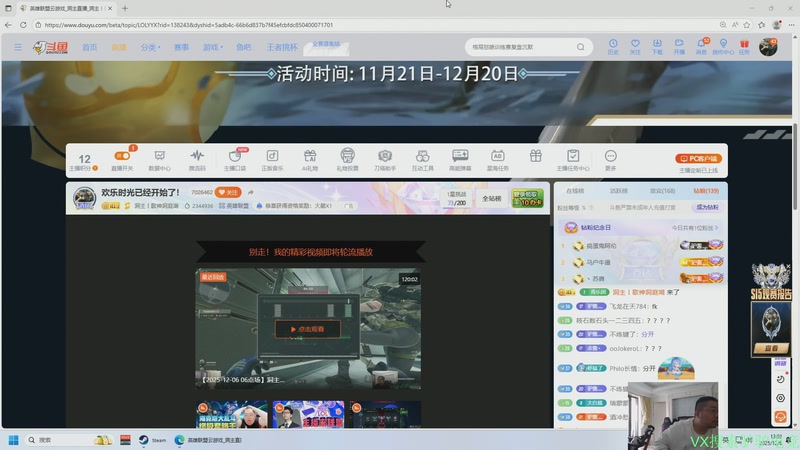The image size is (800, 450).
Task: Click the Douyu search input field
Action: 520,47
